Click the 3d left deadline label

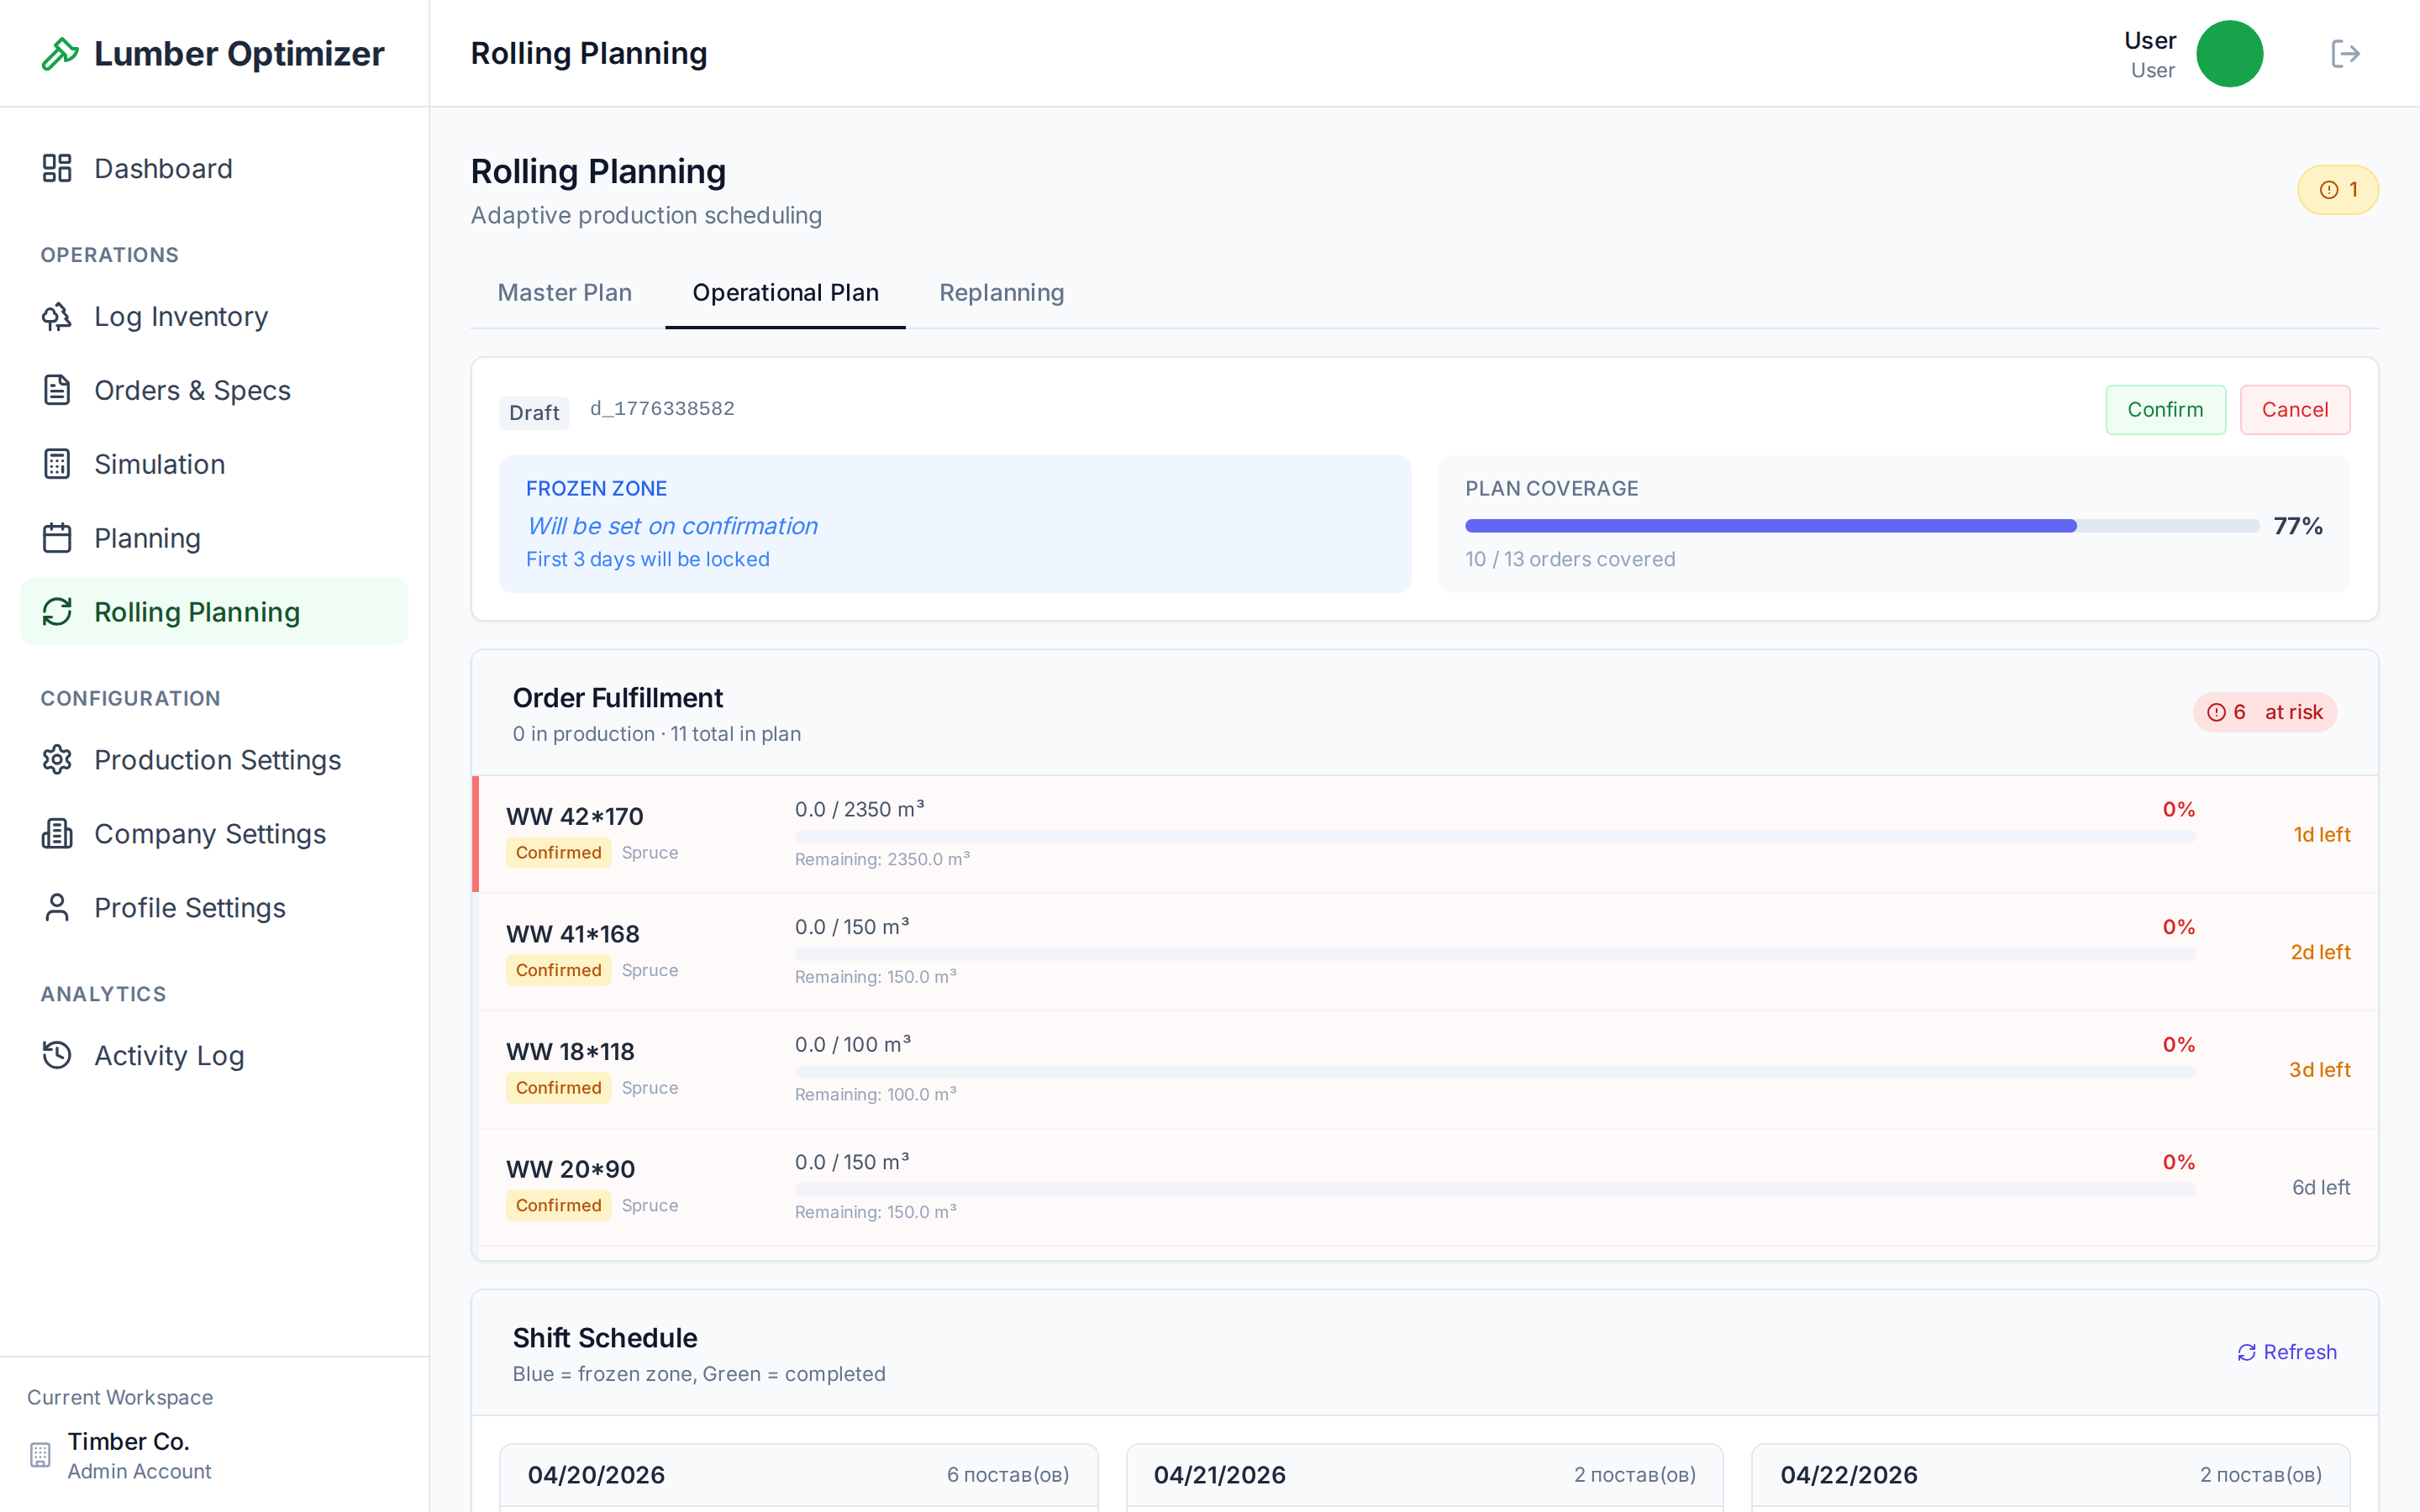pyautogui.click(x=2320, y=1070)
